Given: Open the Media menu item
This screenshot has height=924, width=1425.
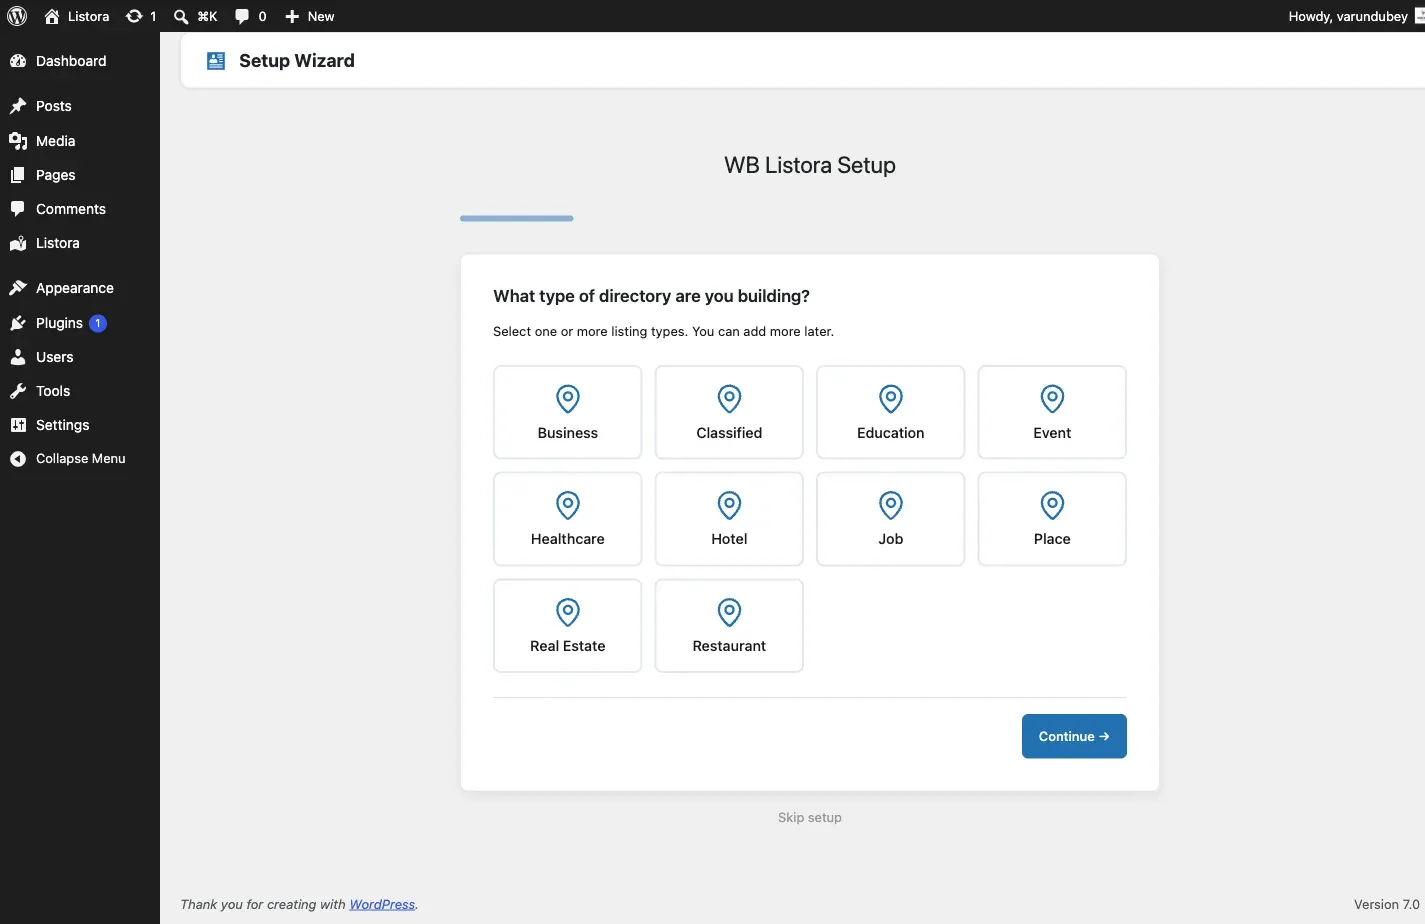Looking at the screenshot, I should [x=80, y=141].
